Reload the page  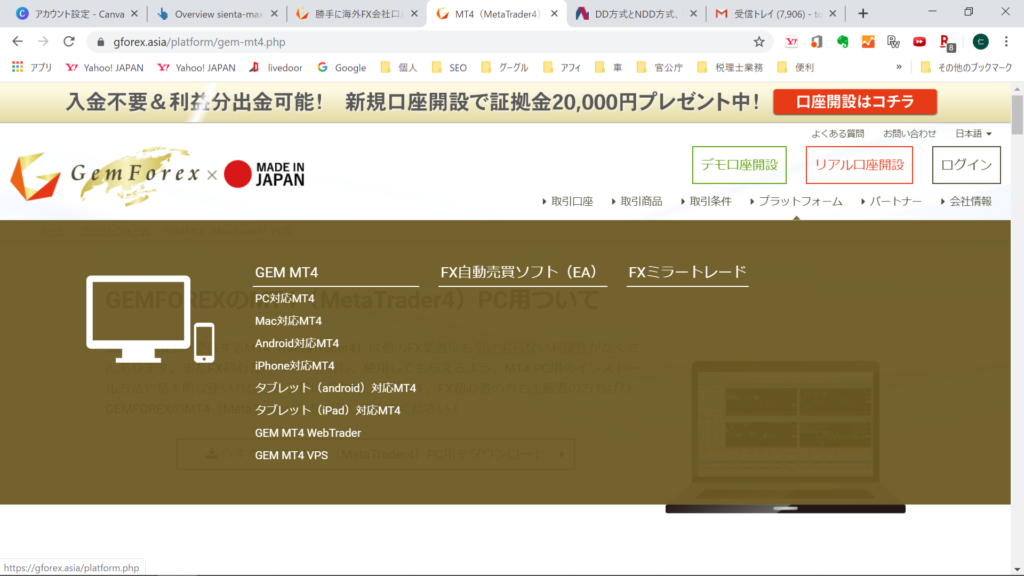tap(69, 42)
